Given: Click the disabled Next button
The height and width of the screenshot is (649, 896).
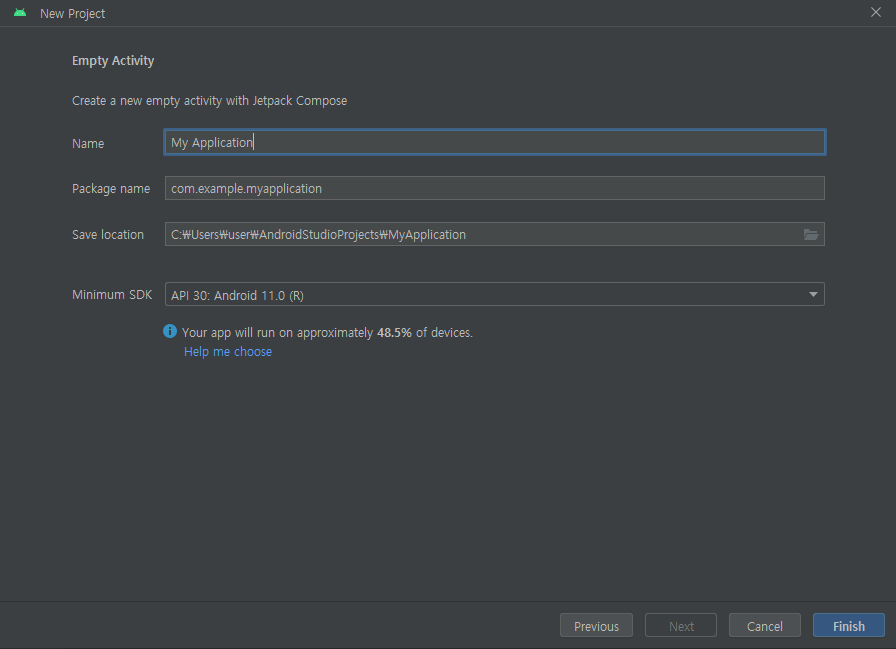Looking at the screenshot, I should tap(681, 626).
